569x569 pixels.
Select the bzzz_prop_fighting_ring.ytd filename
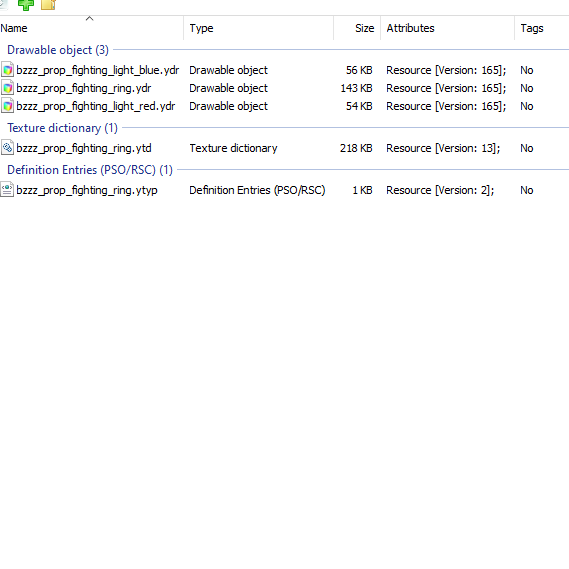[x=84, y=148]
